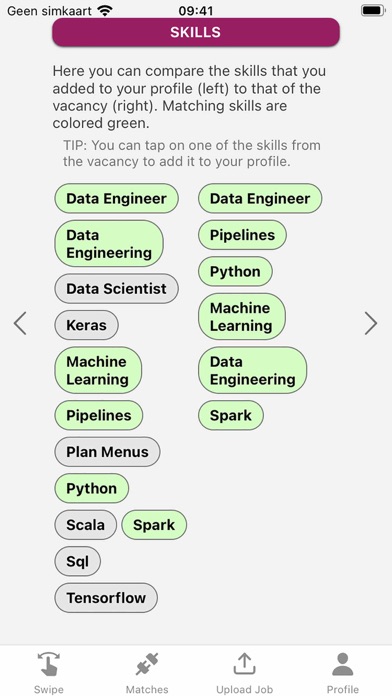Select the Scala skill chip
The image size is (392, 696).
86,525
